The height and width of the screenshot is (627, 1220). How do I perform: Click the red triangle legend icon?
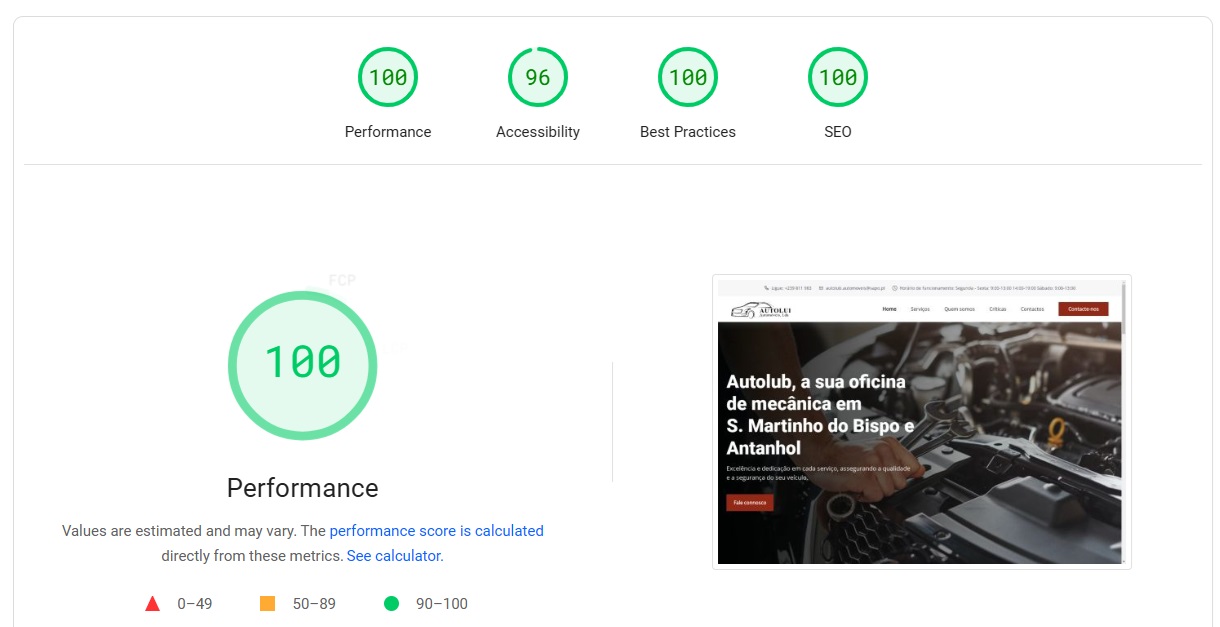click(153, 603)
